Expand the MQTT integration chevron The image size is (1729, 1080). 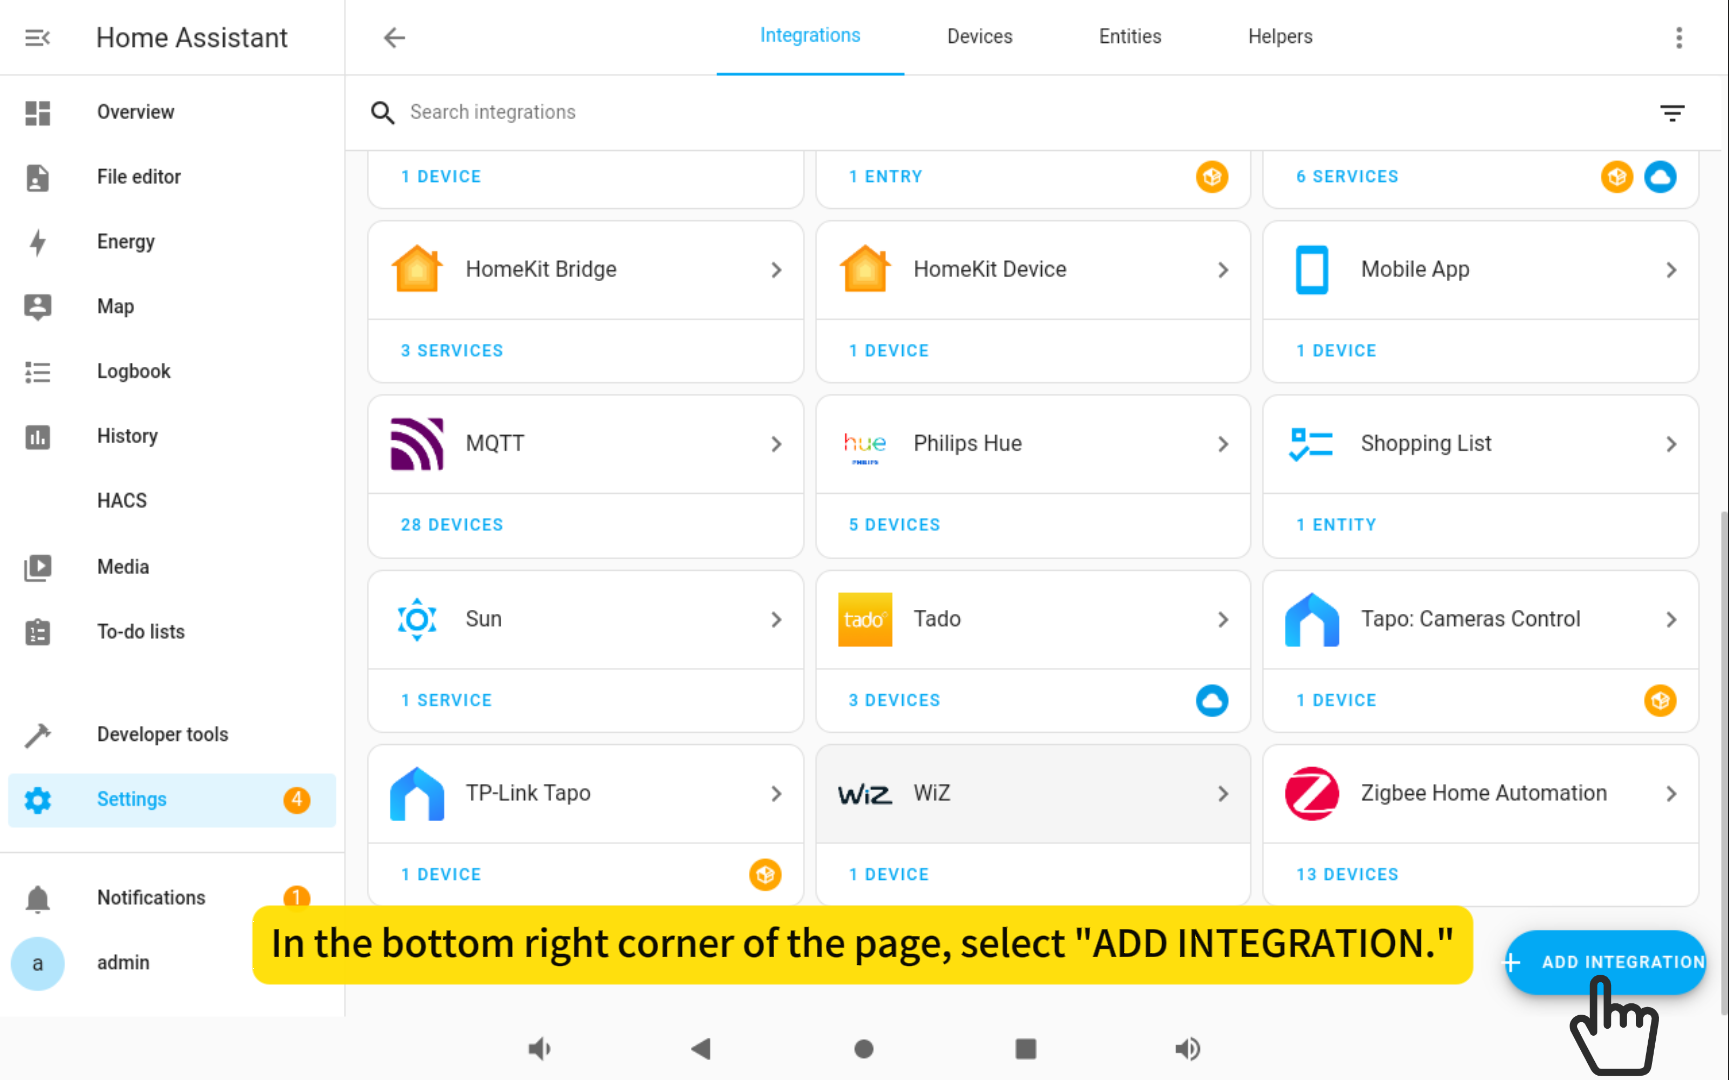pyautogui.click(x=776, y=444)
